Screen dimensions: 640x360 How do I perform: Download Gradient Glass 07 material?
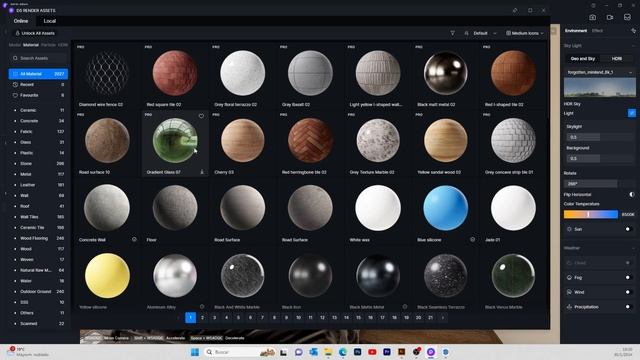pos(202,172)
